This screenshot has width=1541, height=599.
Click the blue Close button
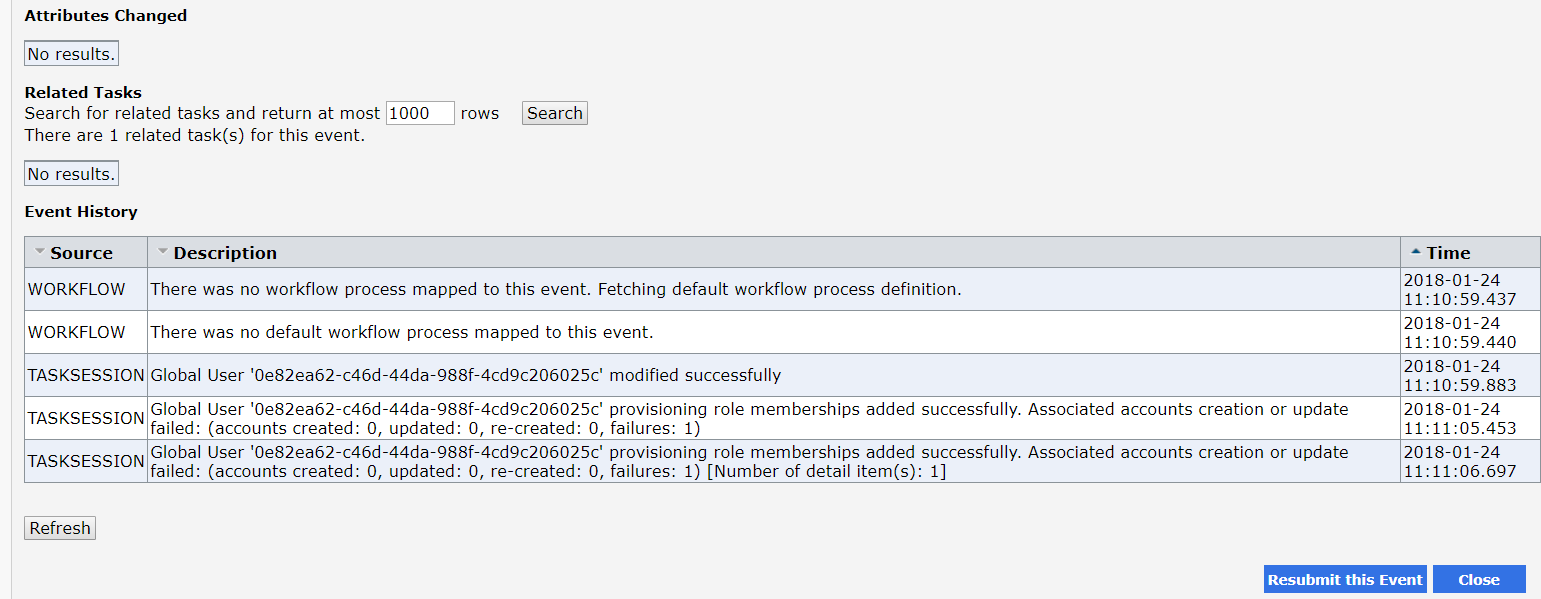coord(1479,579)
